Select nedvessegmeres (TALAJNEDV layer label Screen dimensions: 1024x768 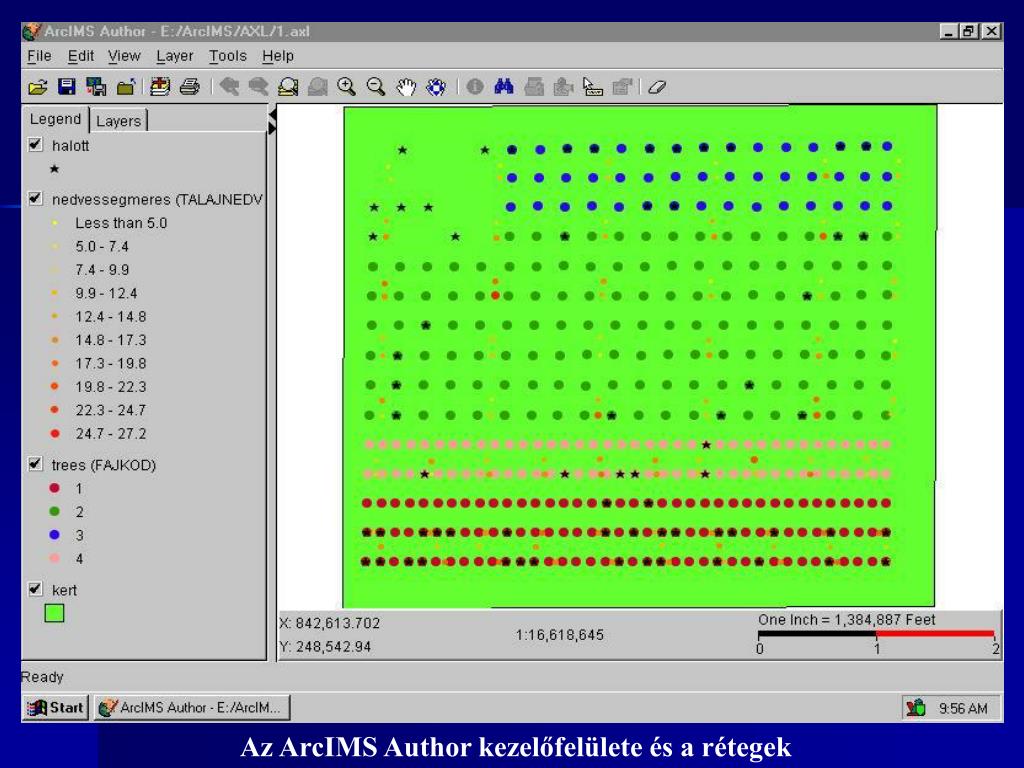[157, 199]
